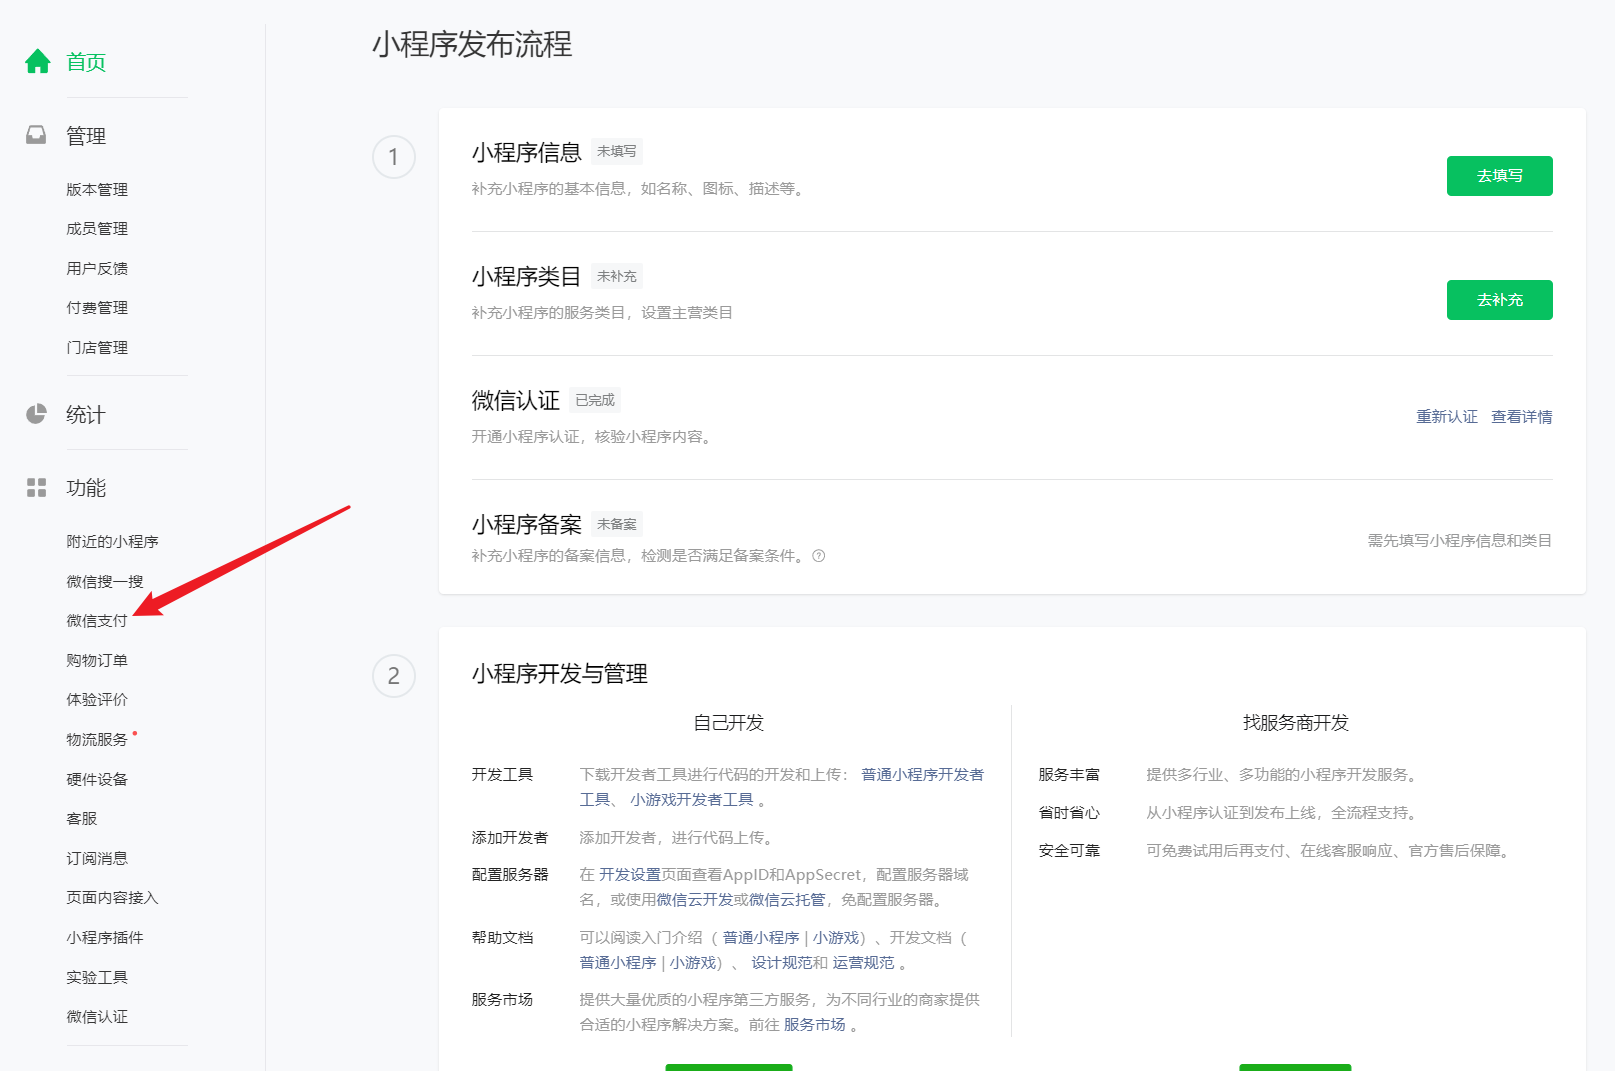This screenshot has width=1615, height=1071.
Task: Open the 微信云开发 link
Action: coord(695,900)
